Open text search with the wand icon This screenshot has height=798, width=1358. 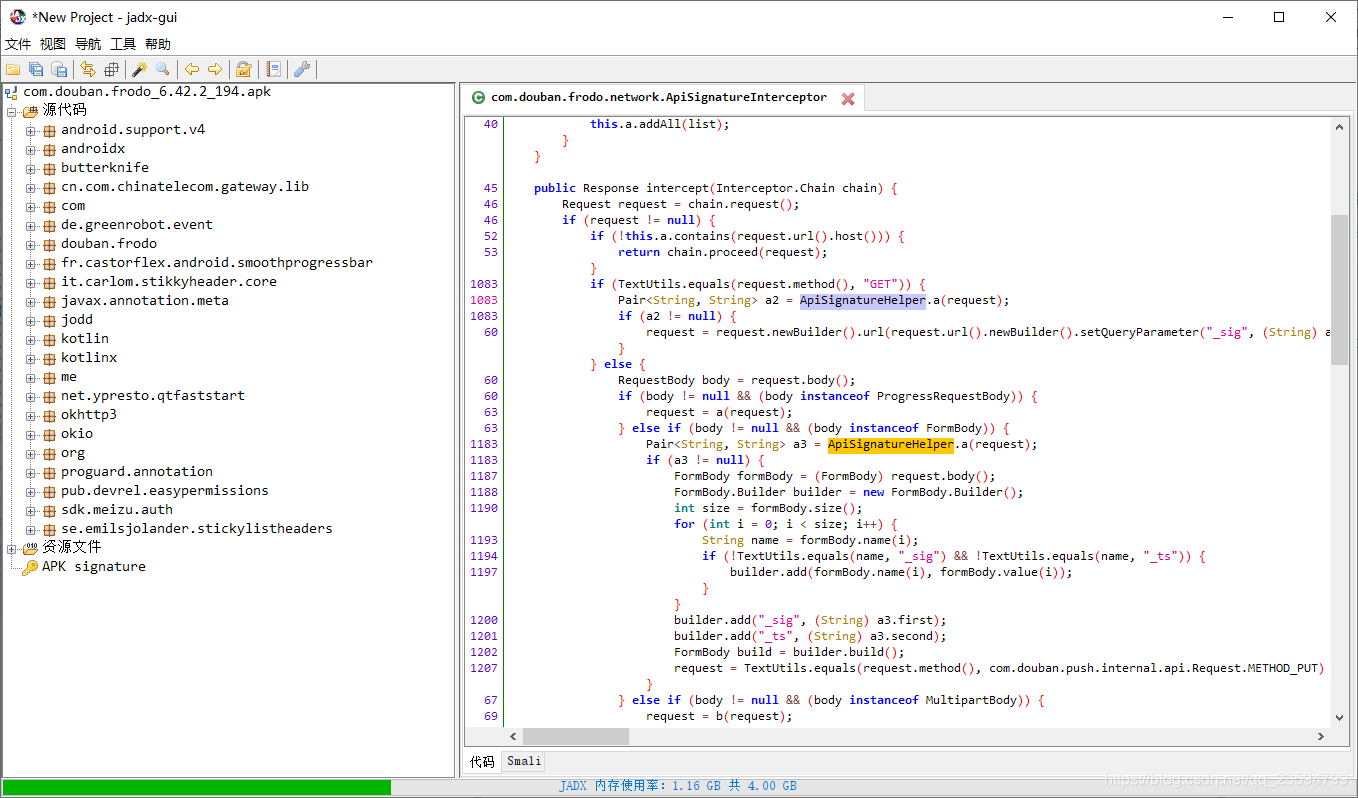(140, 69)
